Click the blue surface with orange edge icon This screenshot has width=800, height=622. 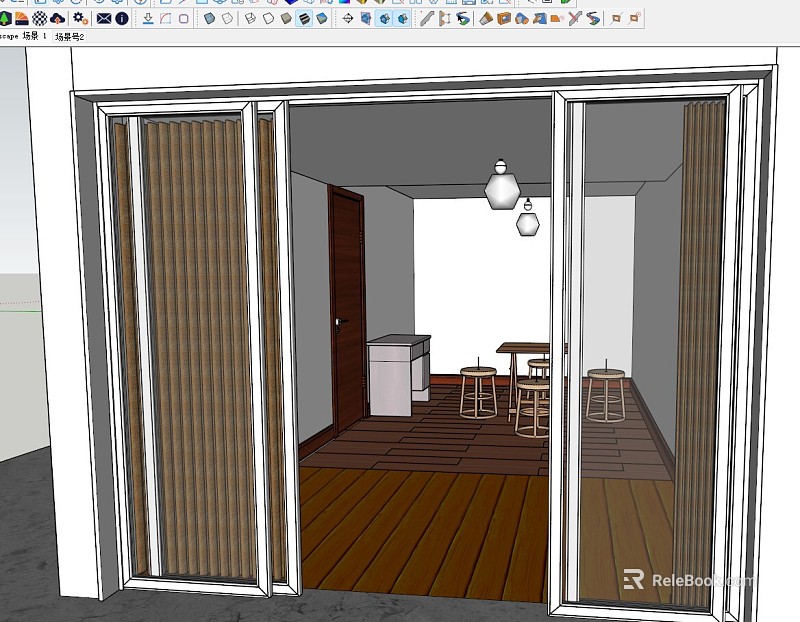[x=539, y=19]
